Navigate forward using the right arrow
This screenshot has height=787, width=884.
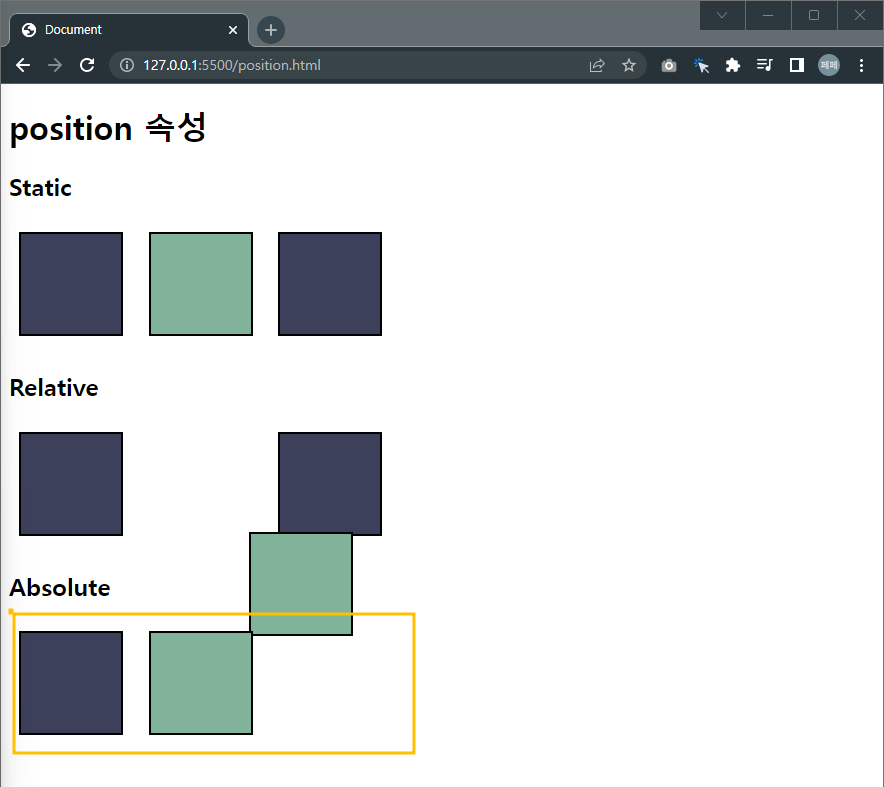(54, 65)
